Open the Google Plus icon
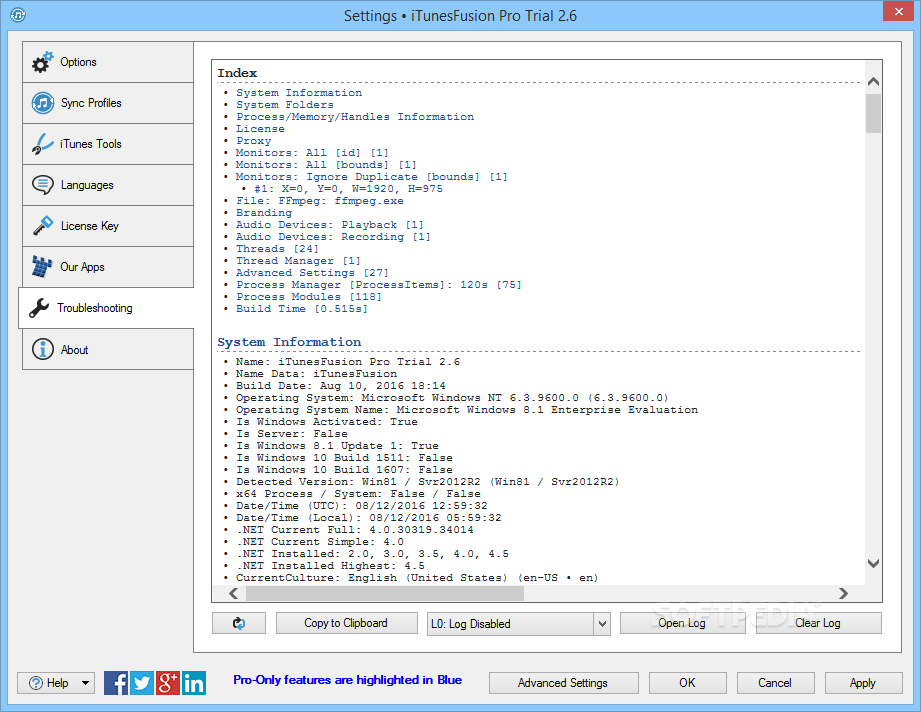This screenshot has height=712, width=921. [x=167, y=683]
